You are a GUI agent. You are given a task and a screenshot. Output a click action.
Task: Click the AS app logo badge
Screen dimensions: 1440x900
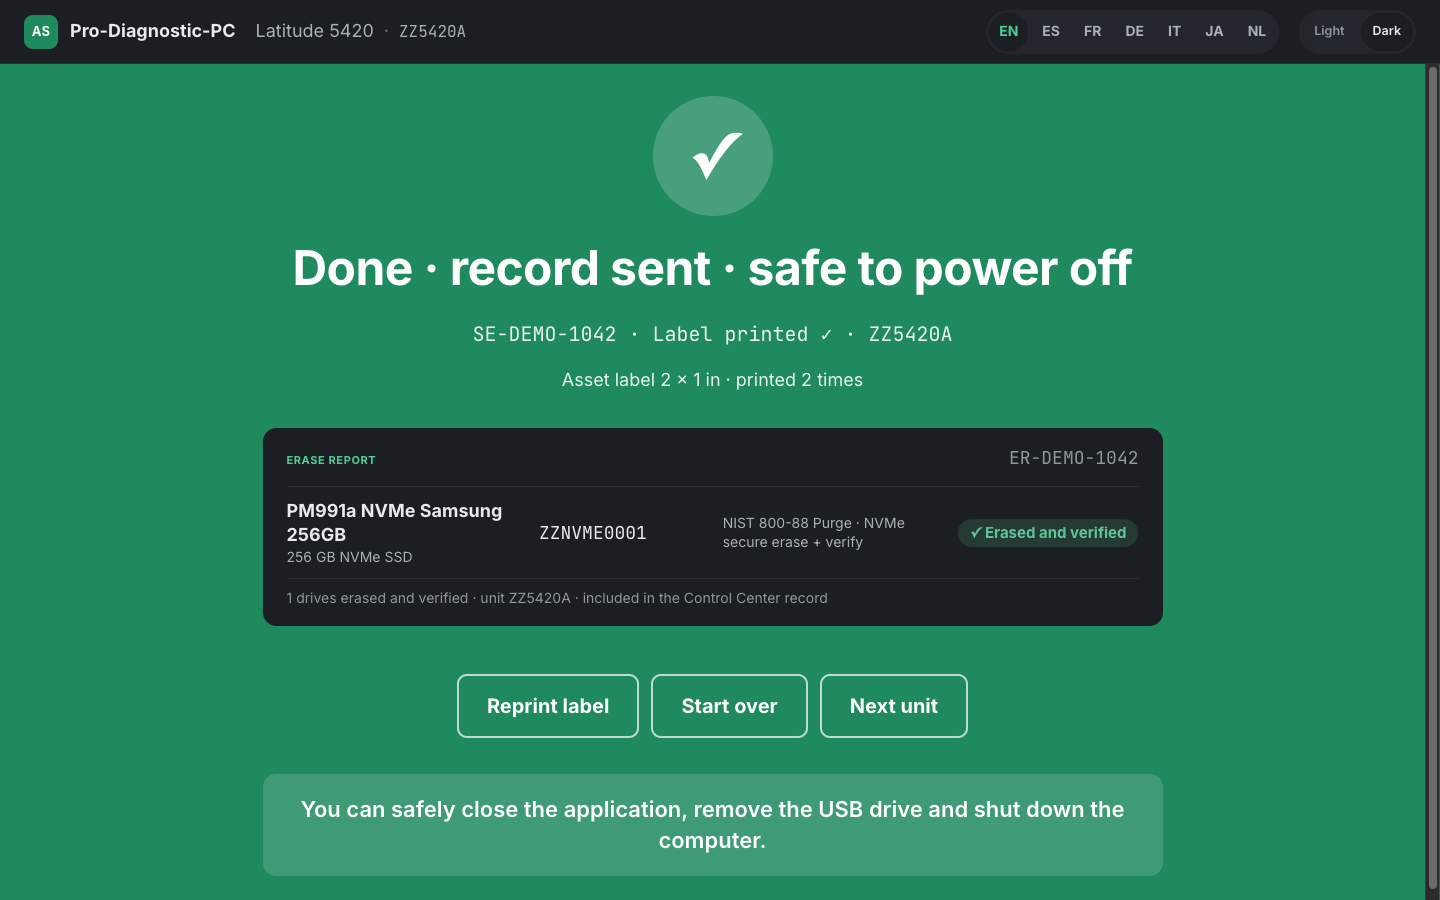(41, 32)
